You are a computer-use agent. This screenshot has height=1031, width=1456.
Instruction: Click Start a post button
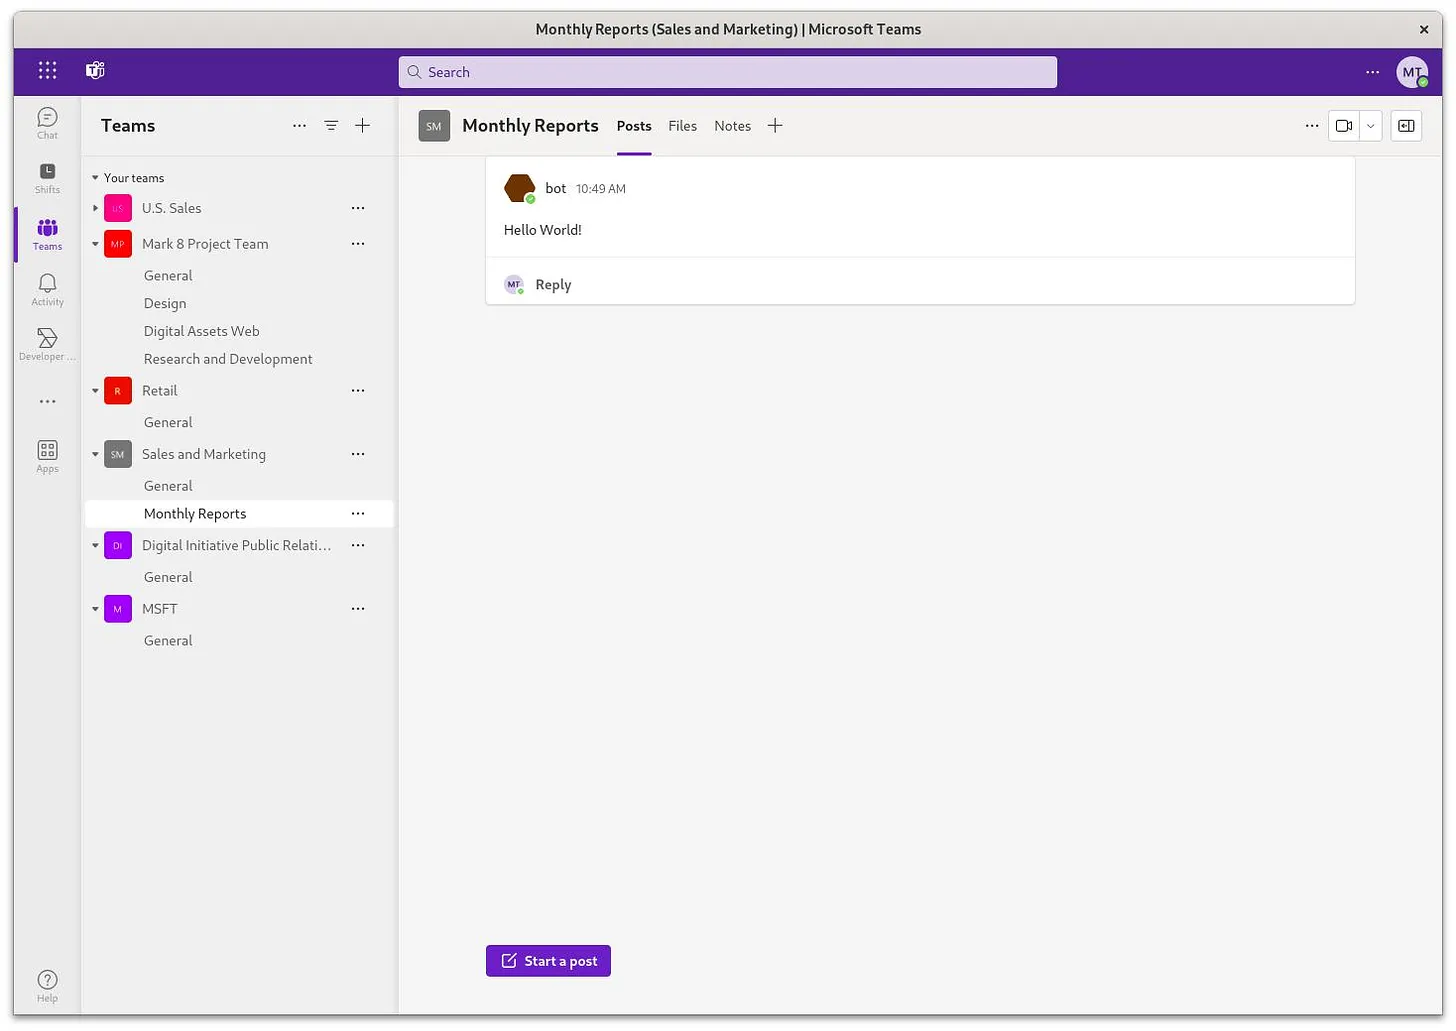pos(548,961)
